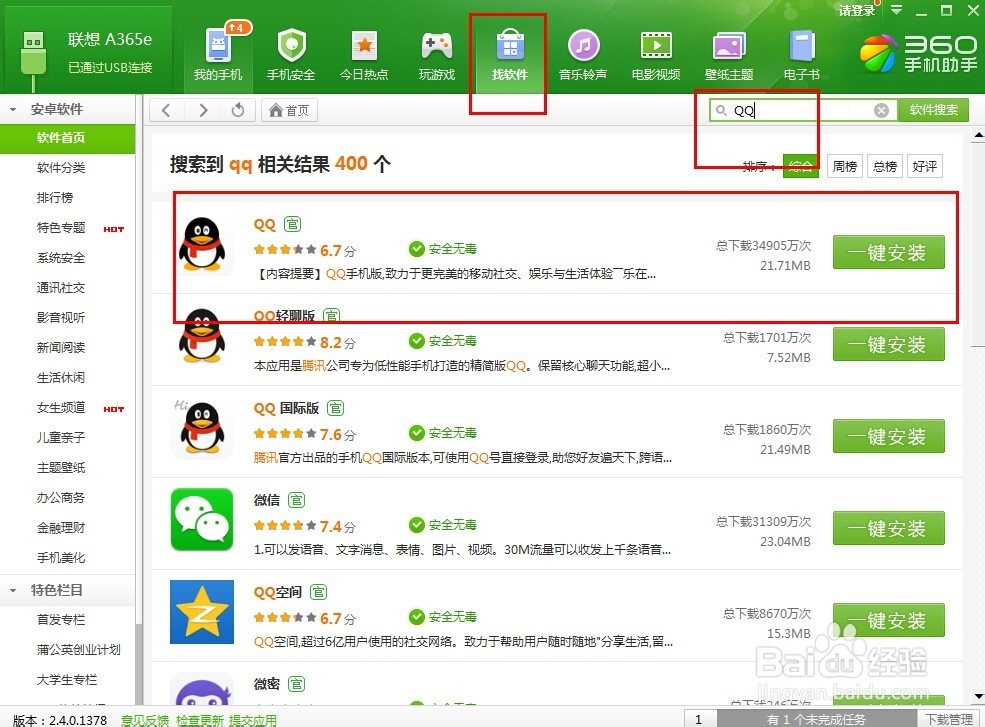Image resolution: width=985 pixels, height=727 pixels.
Task: Open 音乐铃声 music ringtones icon
Action: click(583, 53)
